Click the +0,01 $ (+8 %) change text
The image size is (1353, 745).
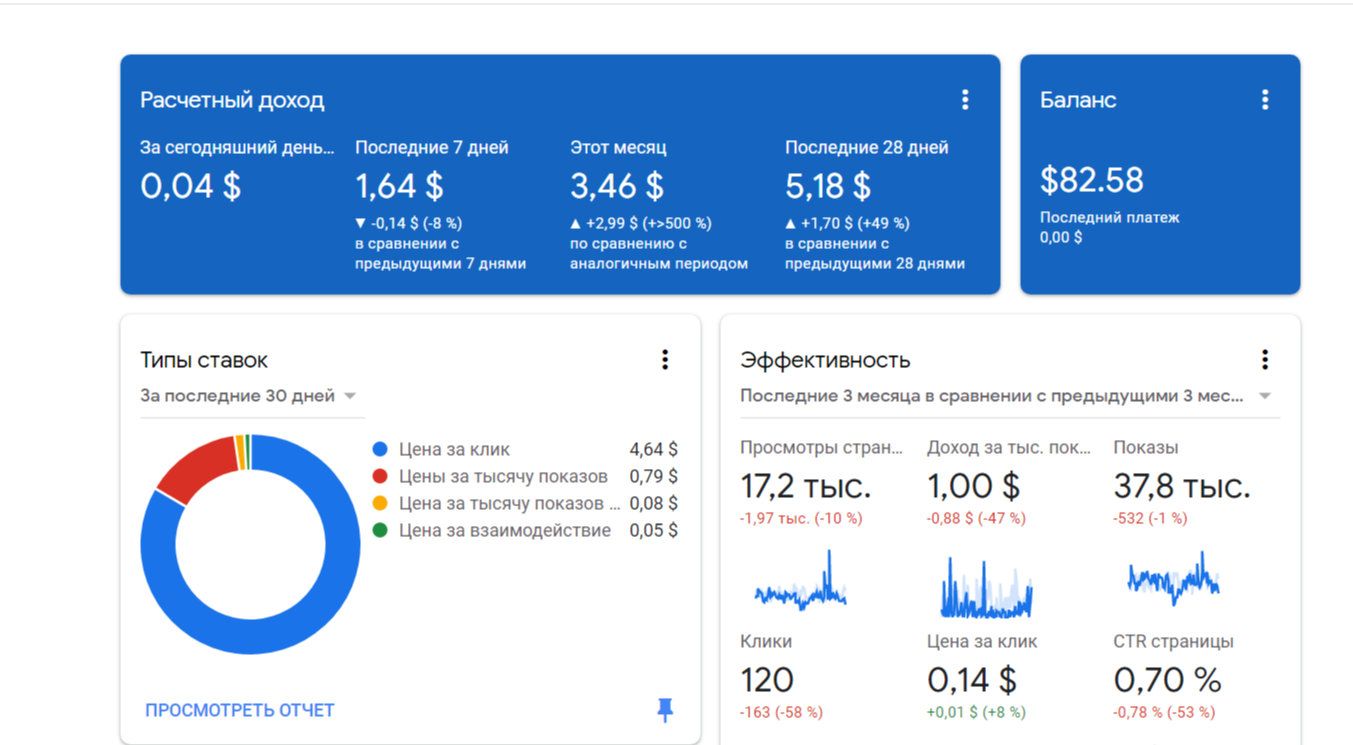pos(976,713)
